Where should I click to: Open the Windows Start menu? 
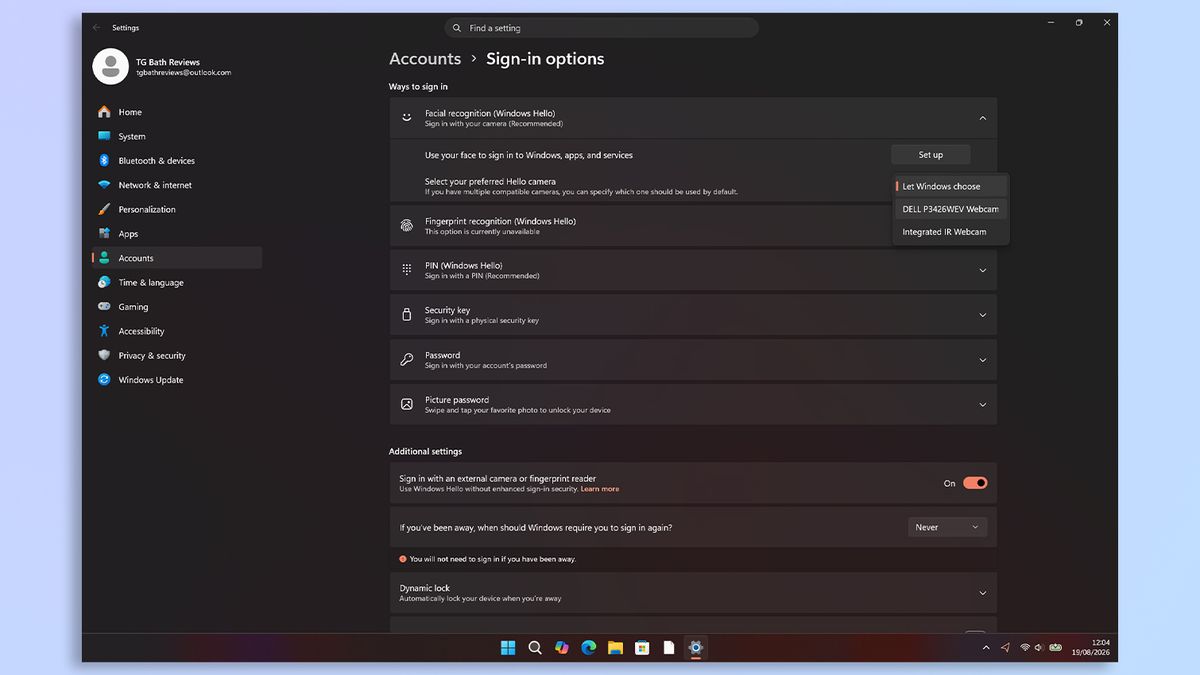[x=508, y=648]
